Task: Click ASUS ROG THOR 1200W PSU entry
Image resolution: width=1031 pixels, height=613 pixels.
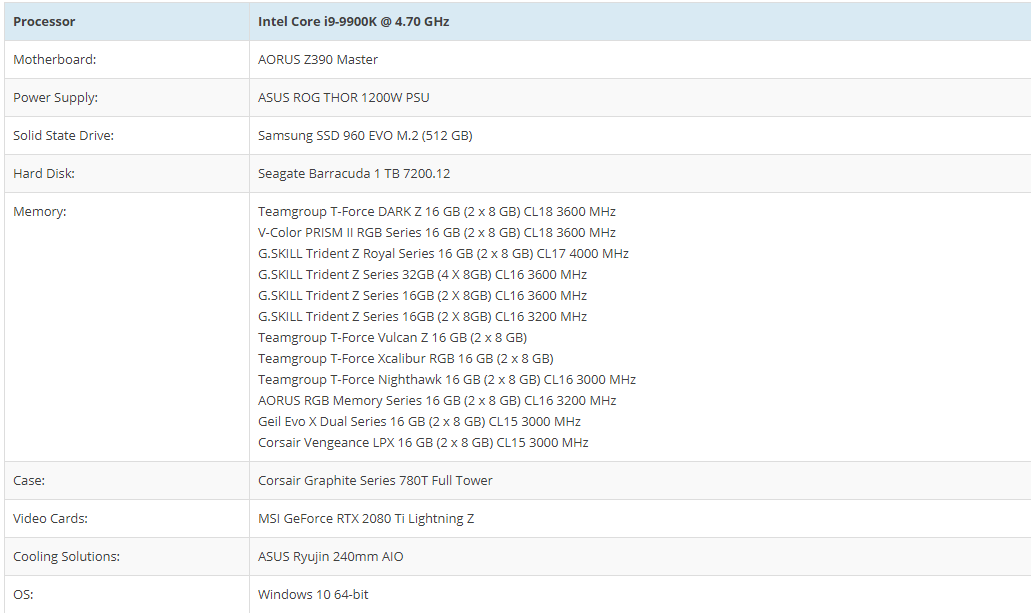Action: click(x=344, y=97)
